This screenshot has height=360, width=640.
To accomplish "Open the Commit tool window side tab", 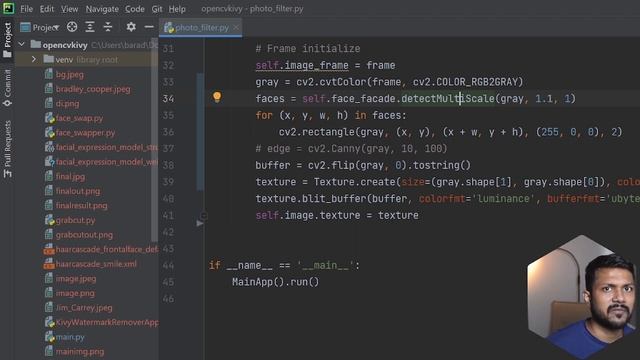I will coord(7,88).
